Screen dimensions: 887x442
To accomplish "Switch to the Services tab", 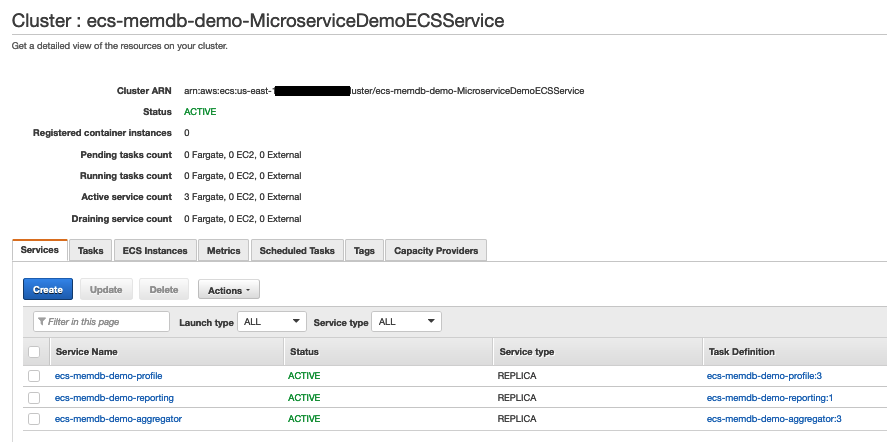I will click(x=40, y=250).
